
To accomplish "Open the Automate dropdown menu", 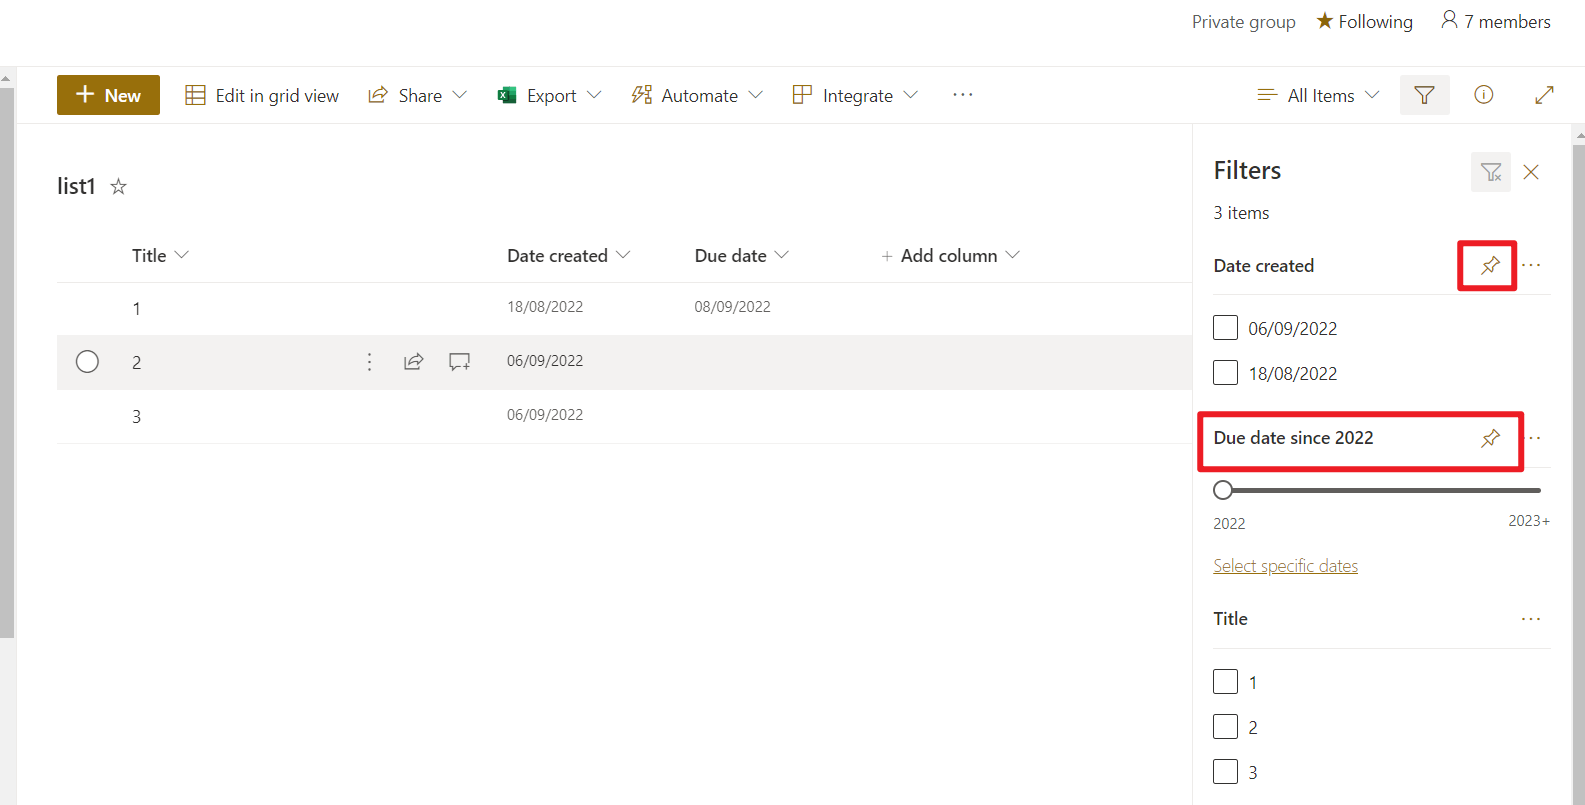I will (x=697, y=95).
